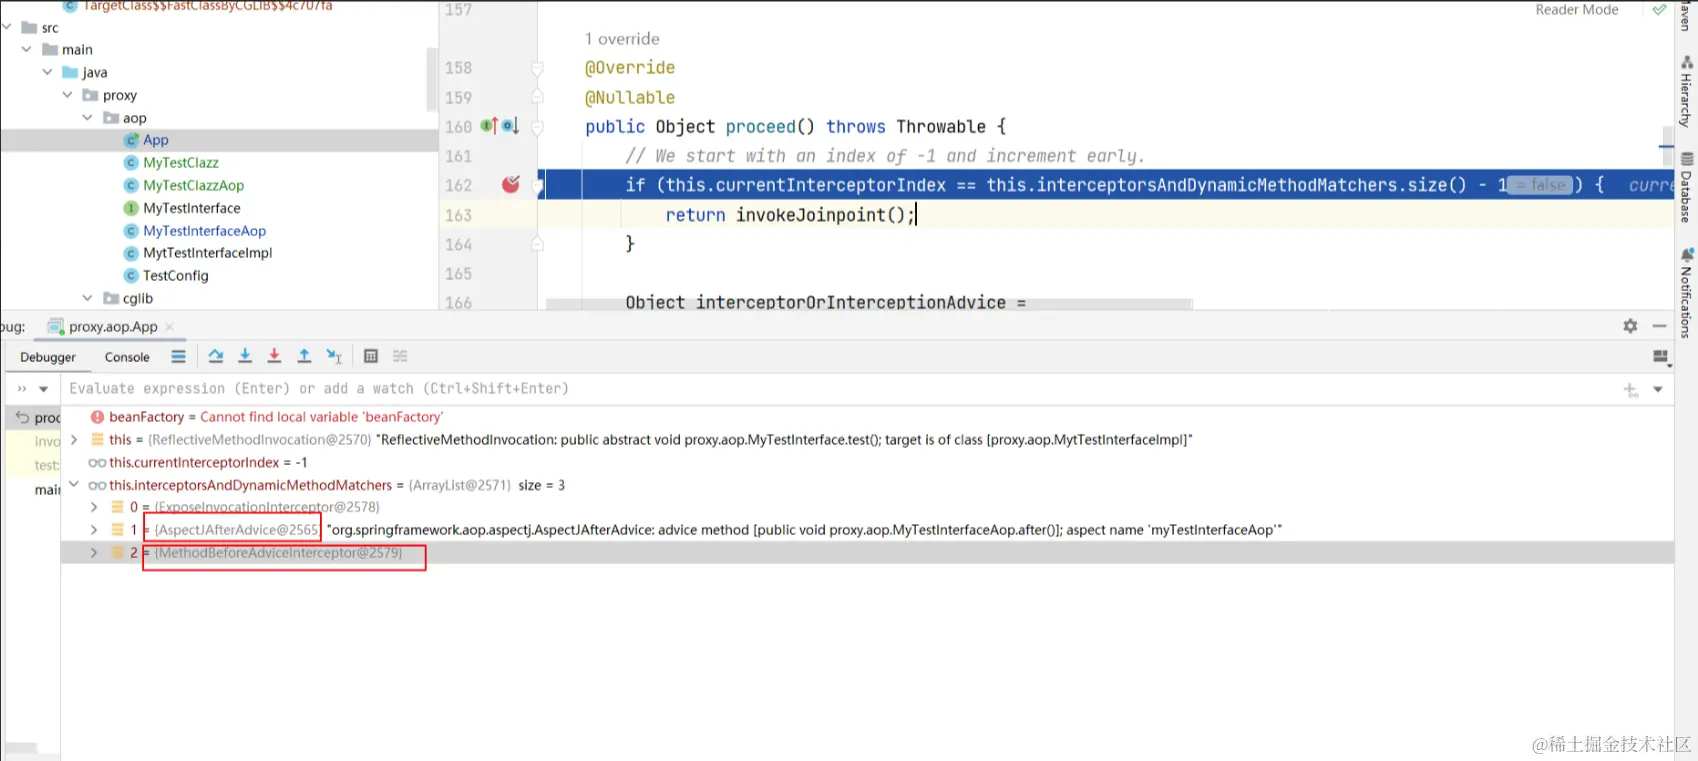
Task: Click the '1 override' inlay hint
Action: (x=622, y=39)
